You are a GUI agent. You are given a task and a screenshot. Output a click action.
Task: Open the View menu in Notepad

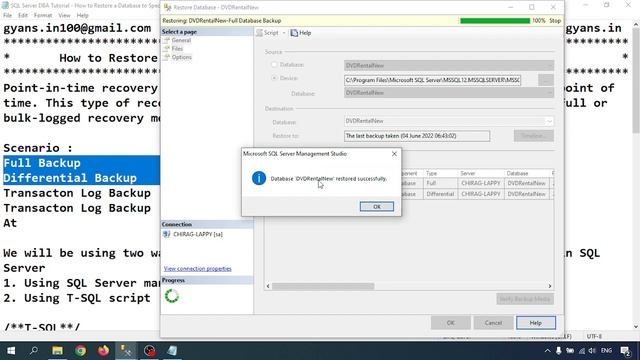(x=64, y=15)
